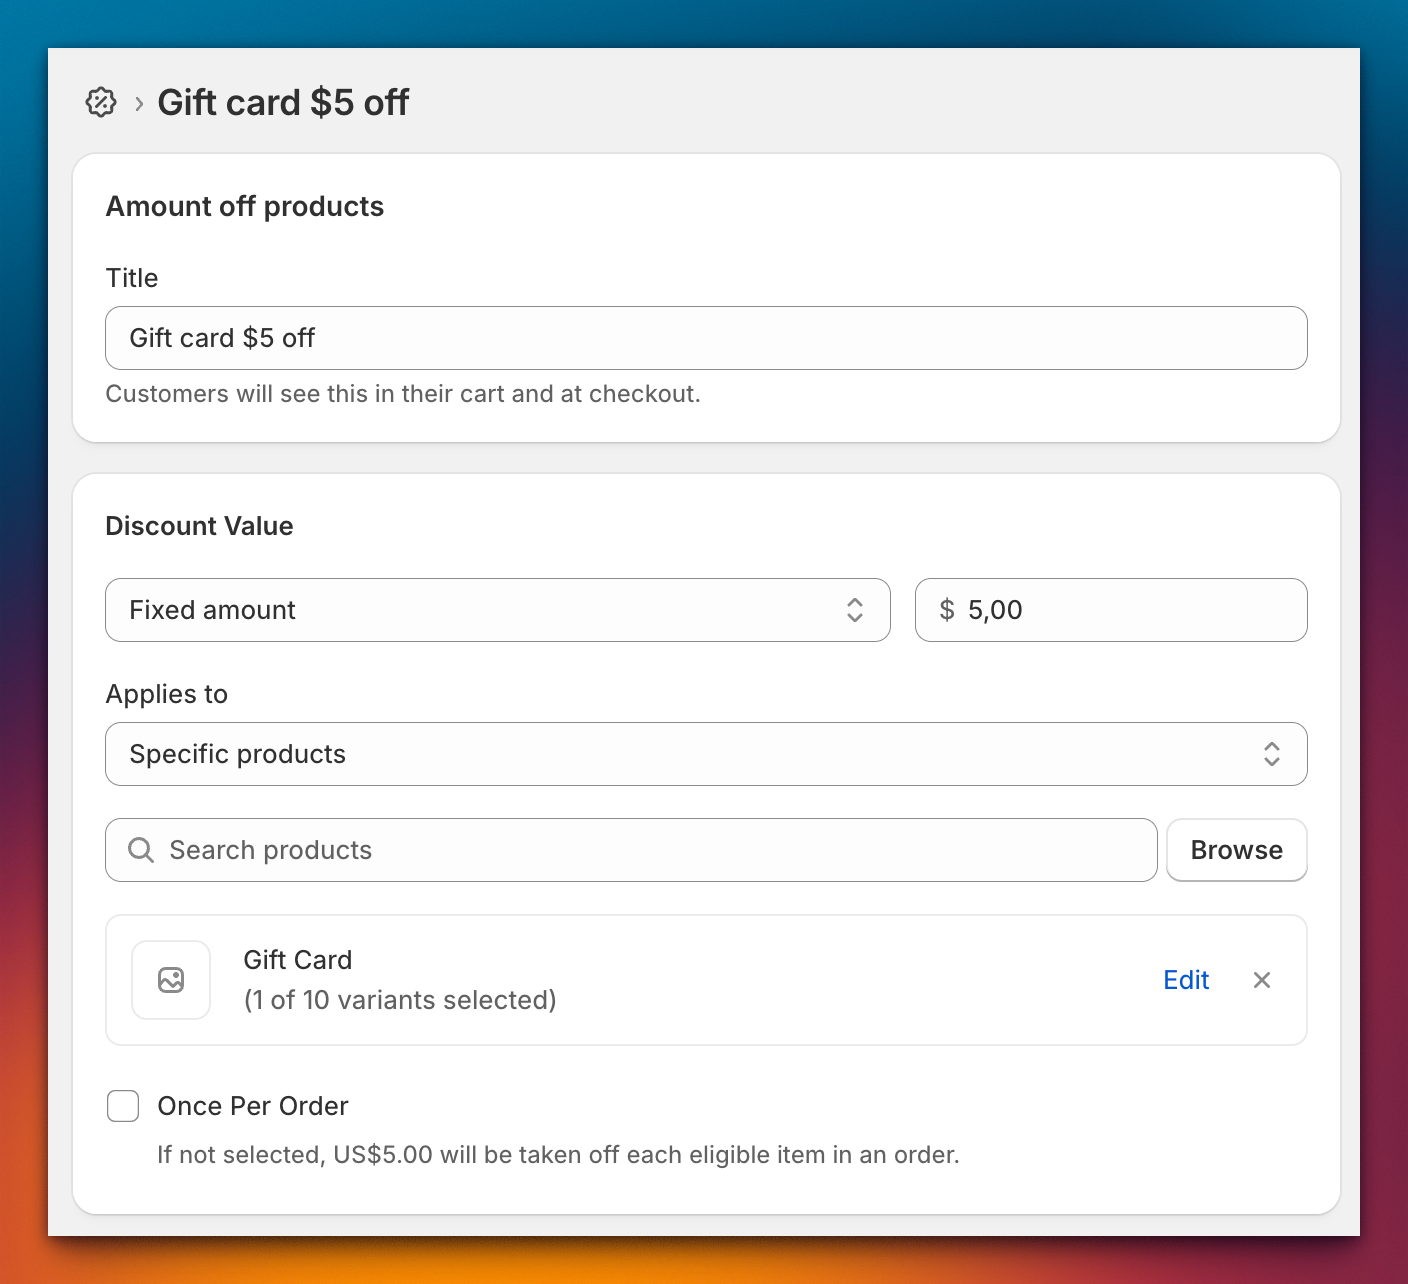Click the up-down arrows on Specific products
This screenshot has width=1408, height=1284.
(x=1271, y=754)
